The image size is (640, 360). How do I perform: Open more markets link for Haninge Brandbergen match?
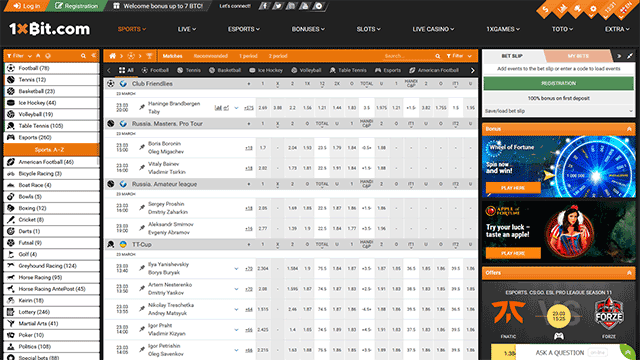(249, 108)
